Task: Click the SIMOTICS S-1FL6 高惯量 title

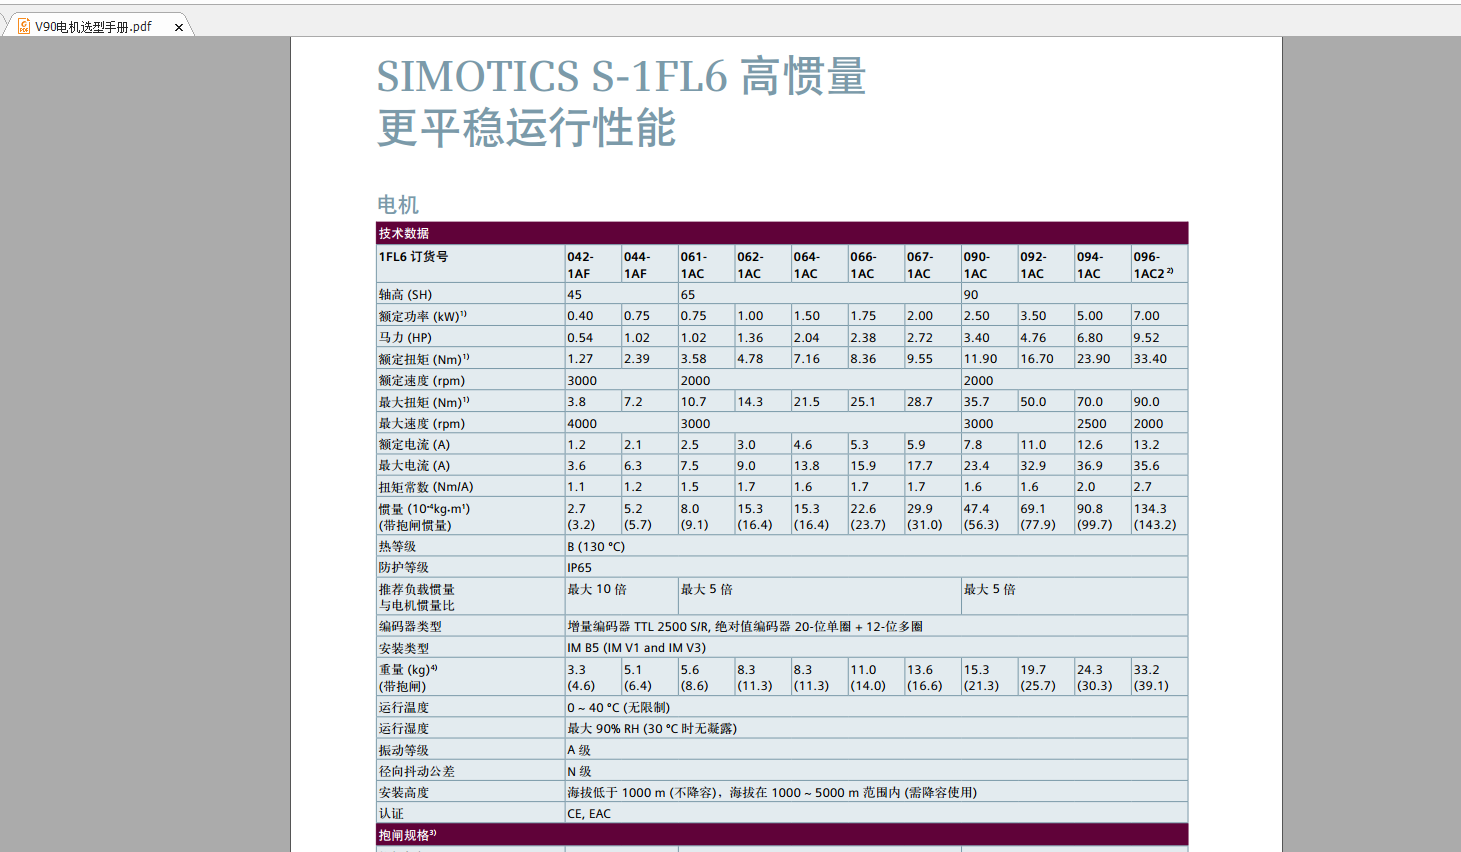Action: 620,77
